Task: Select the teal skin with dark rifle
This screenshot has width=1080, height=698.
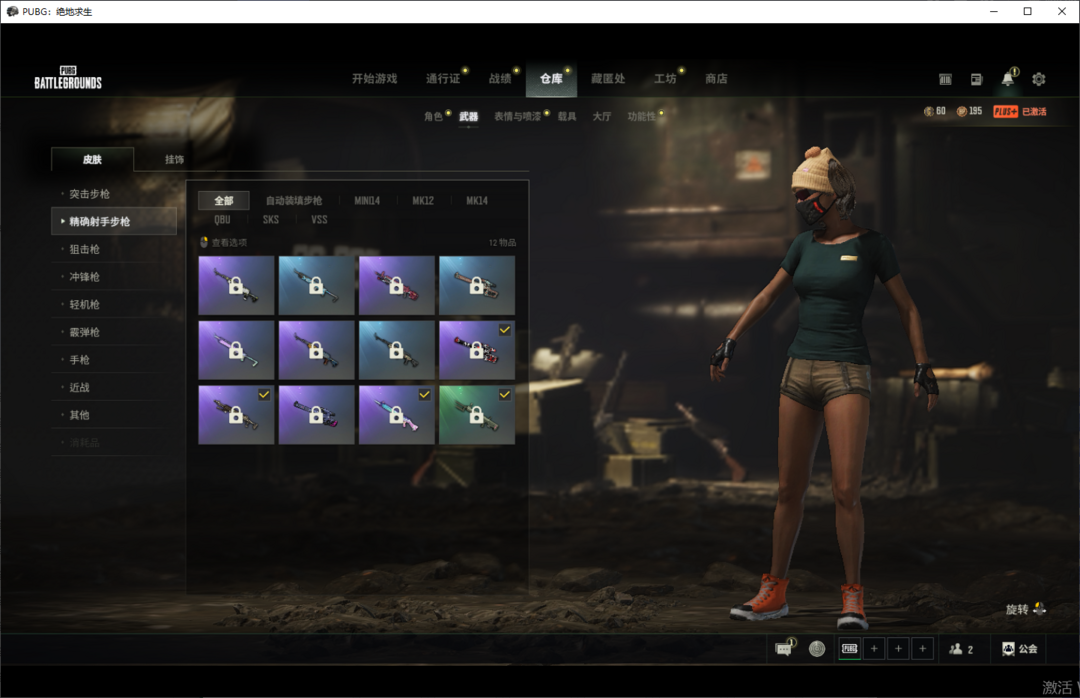Action: (x=396, y=350)
